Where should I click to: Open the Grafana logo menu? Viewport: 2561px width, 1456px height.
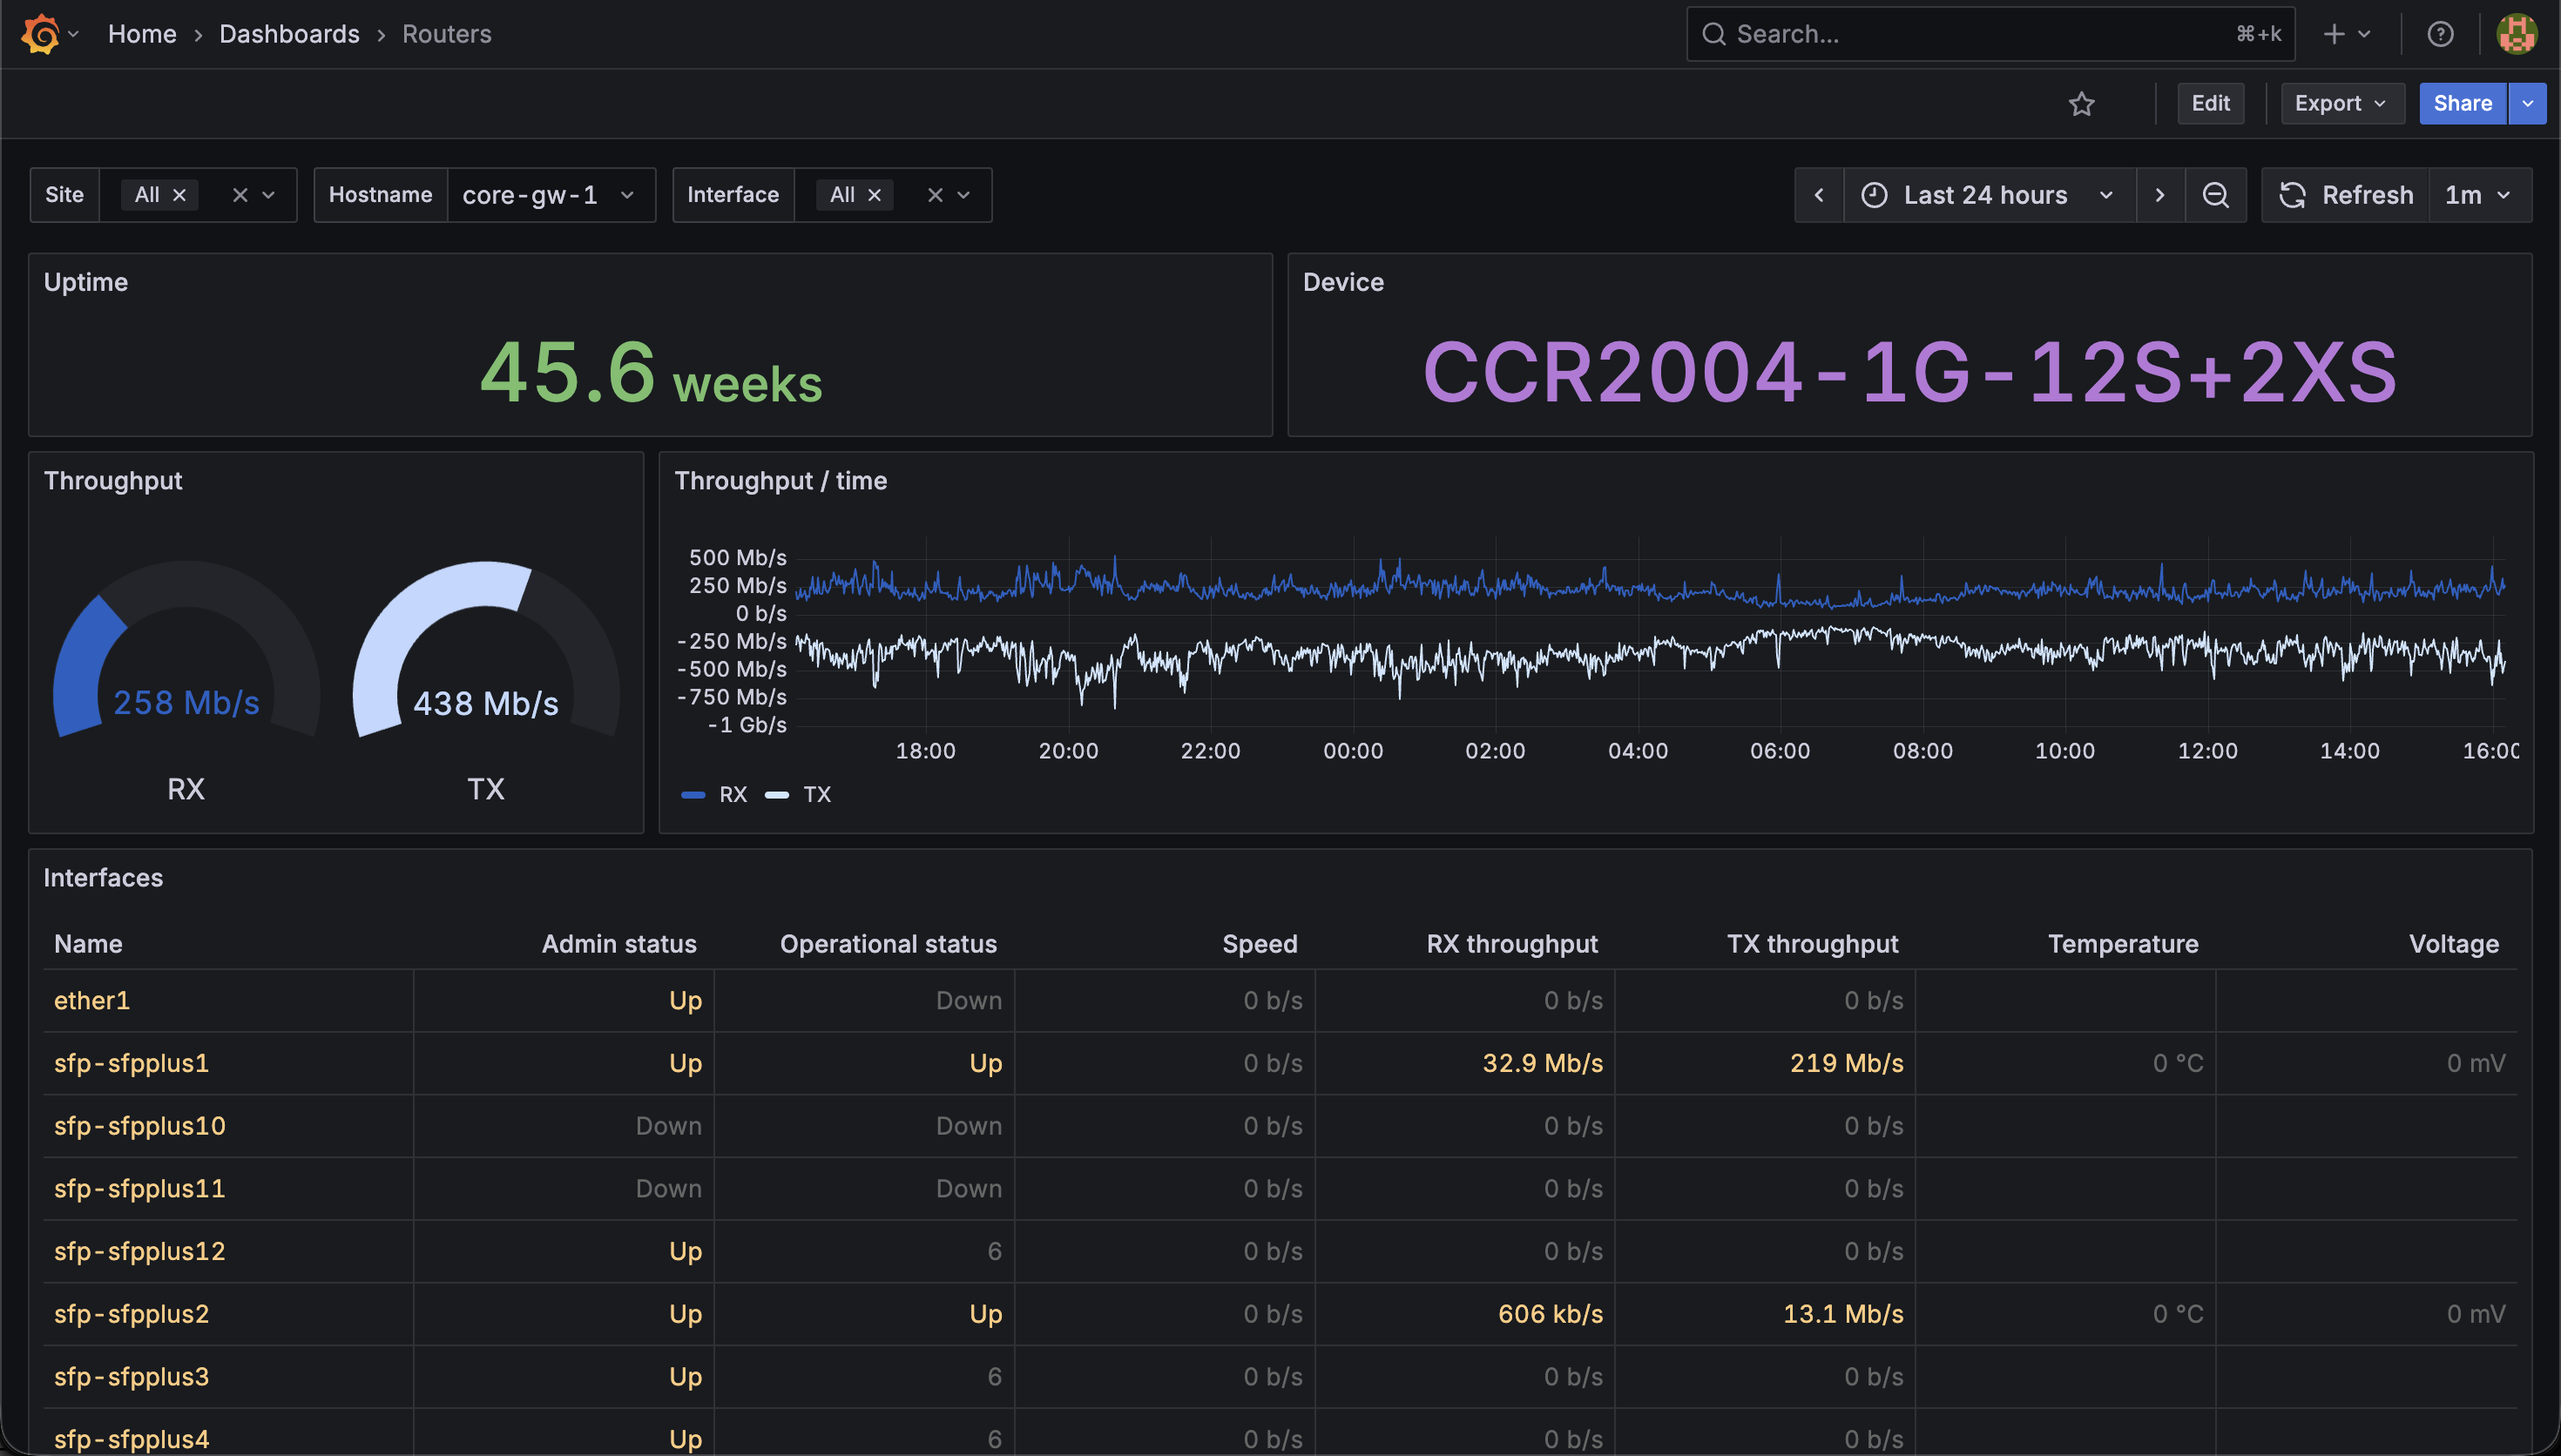point(40,34)
